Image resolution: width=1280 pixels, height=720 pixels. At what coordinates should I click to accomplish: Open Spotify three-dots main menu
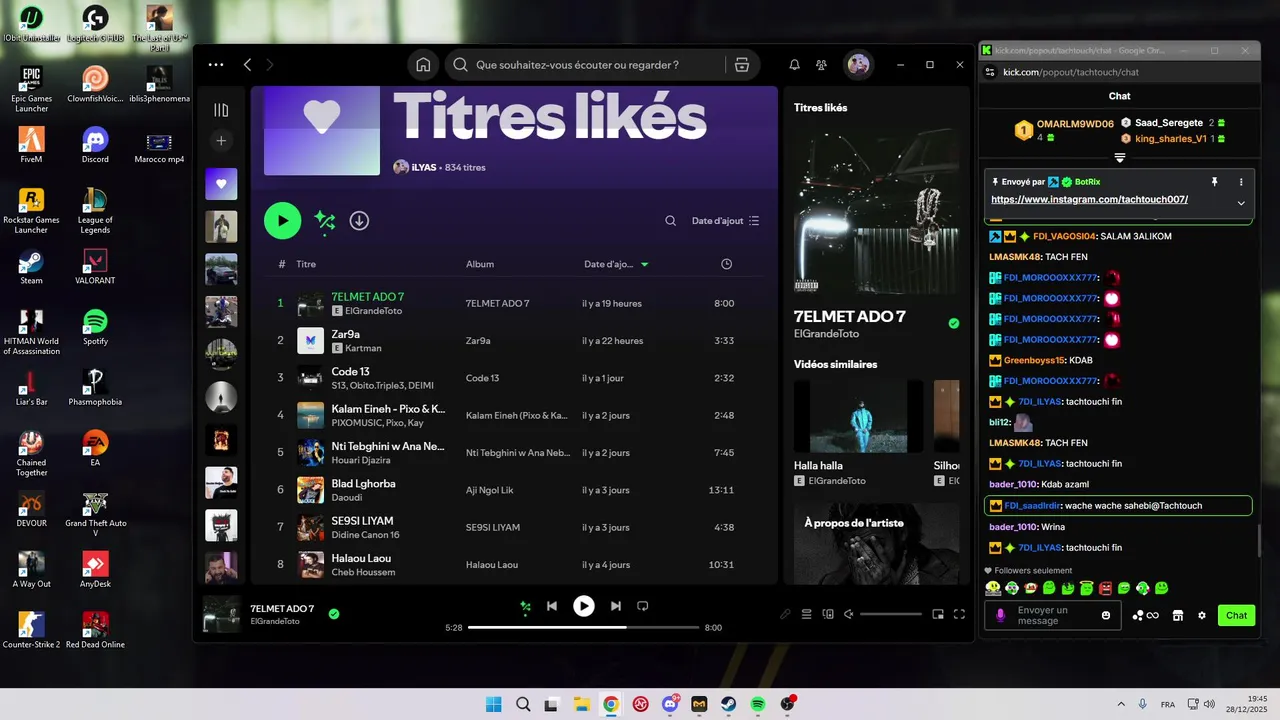tap(216, 65)
